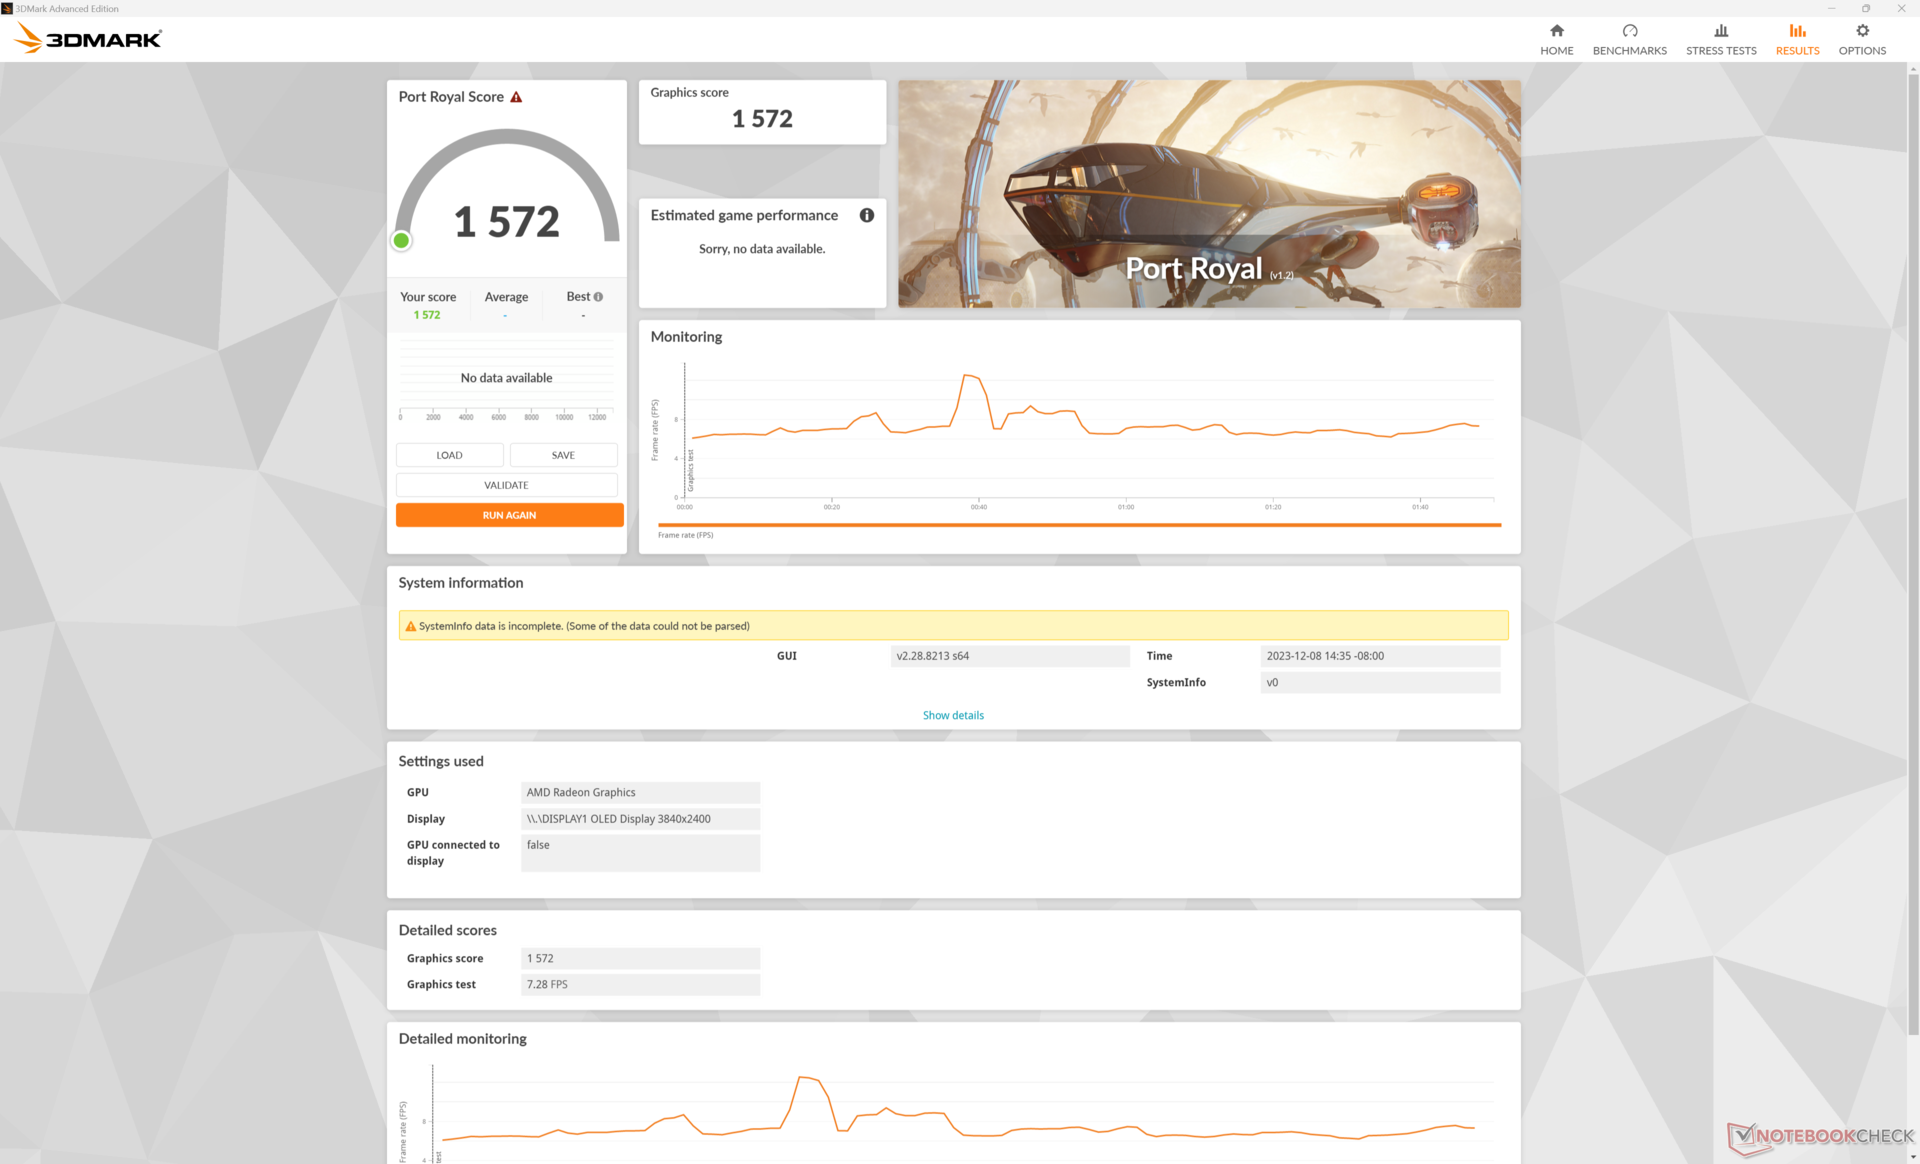The image size is (1920, 1164).
Task: Open the Stress Tests icon
Action: tap(1720, 31)
